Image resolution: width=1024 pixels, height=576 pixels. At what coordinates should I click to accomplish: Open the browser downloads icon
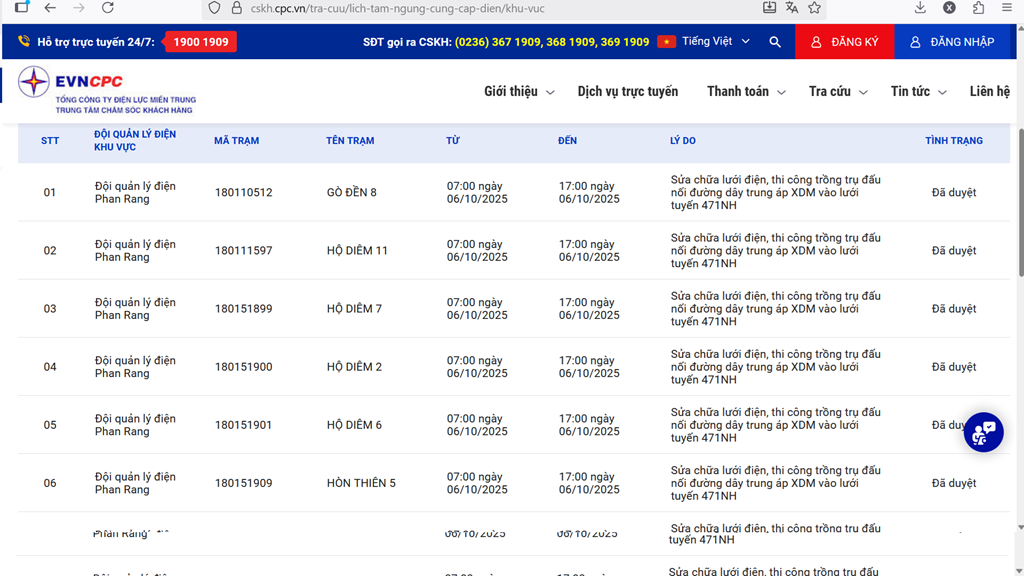point(920,8)
